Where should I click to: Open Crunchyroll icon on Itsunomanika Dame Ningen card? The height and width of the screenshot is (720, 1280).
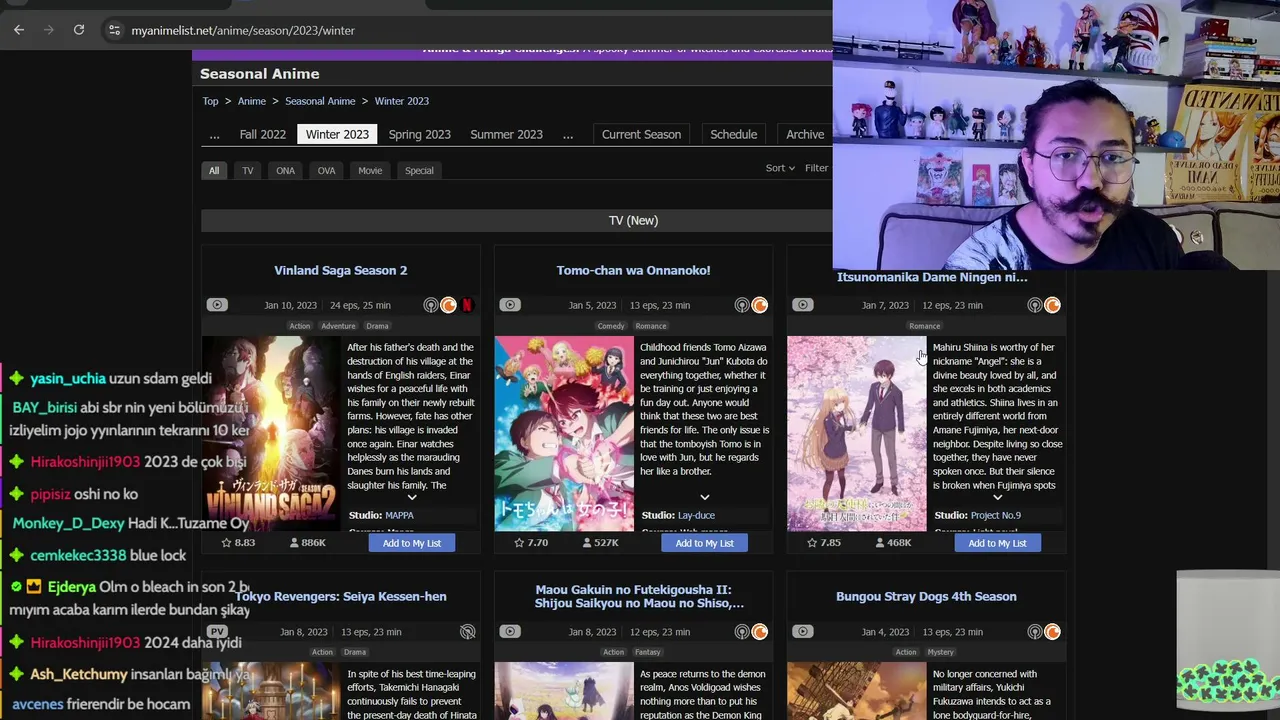coord(1053,305)
